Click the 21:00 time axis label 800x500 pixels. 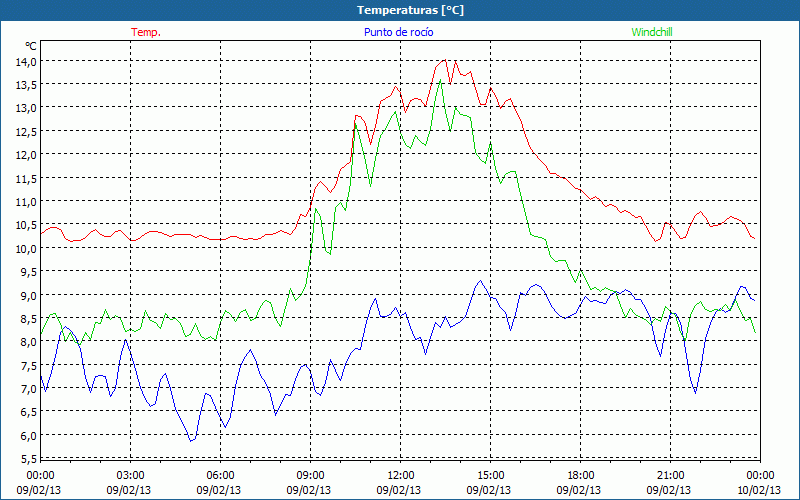[670, 476]
